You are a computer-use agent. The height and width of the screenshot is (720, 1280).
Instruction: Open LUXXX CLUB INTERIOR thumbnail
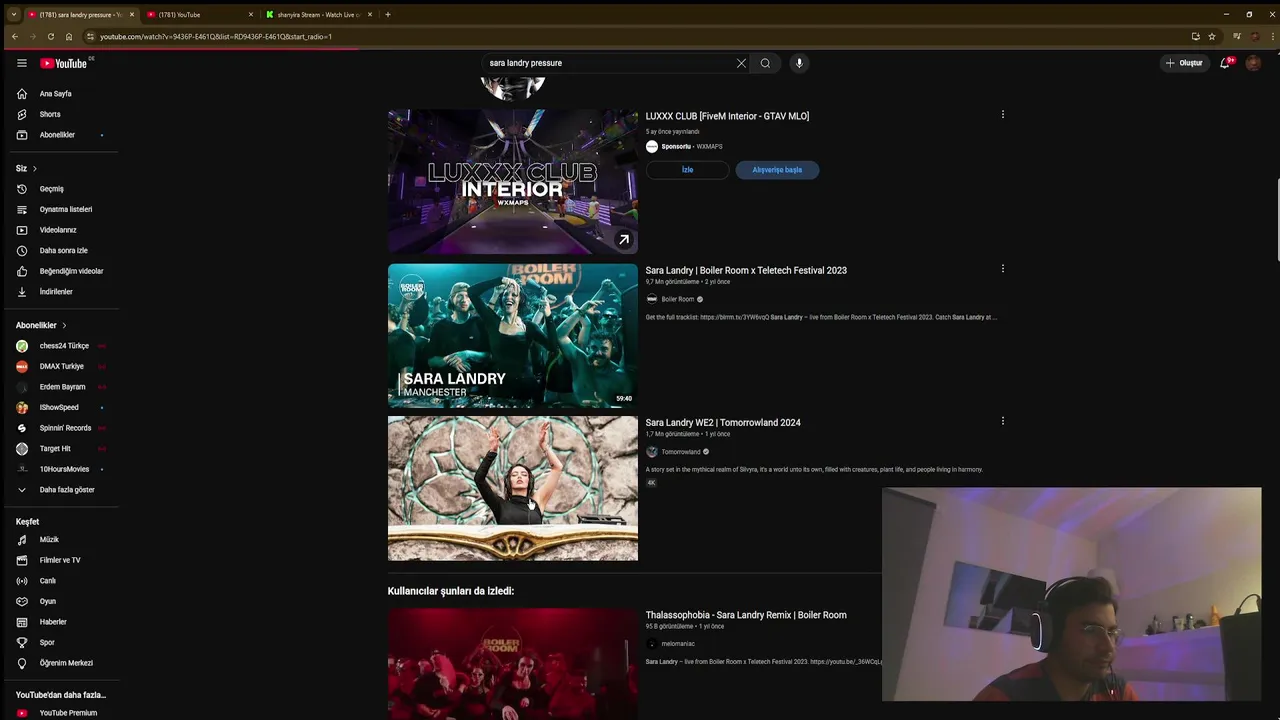(x=513, y=182)
